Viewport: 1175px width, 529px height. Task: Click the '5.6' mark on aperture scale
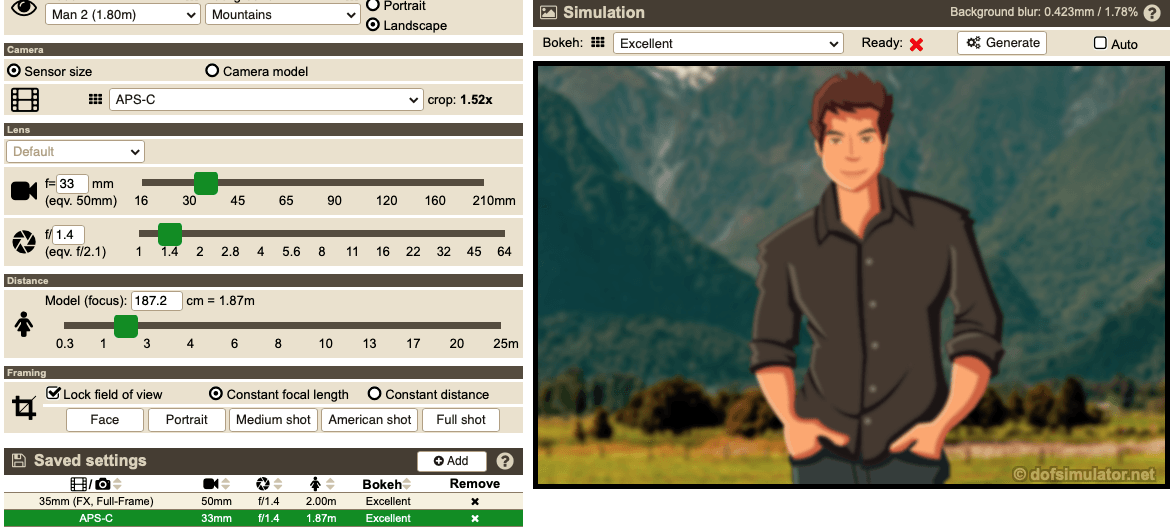pos(291,252)
